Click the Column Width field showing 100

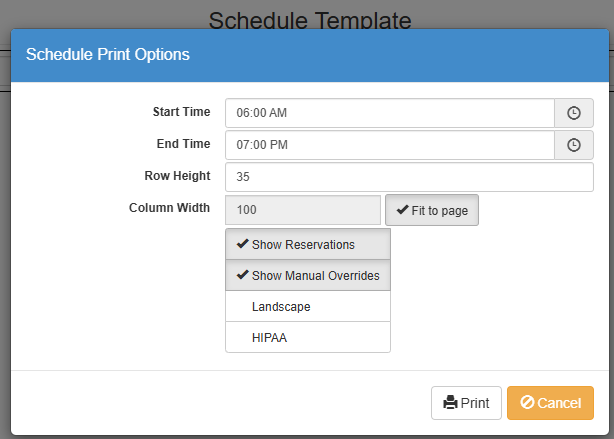click(303, 210)
